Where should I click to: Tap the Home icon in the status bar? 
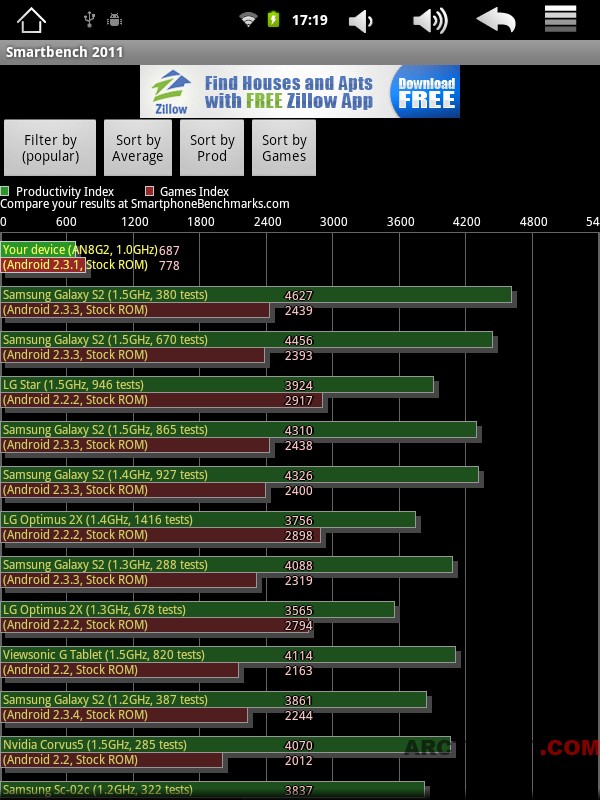32,20
